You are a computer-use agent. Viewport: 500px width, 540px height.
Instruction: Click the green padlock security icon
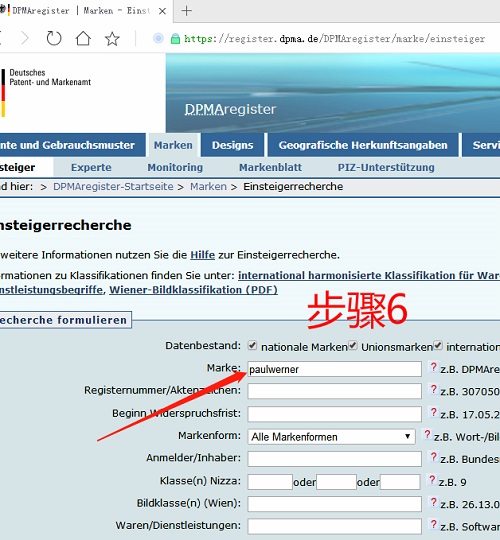175,39
